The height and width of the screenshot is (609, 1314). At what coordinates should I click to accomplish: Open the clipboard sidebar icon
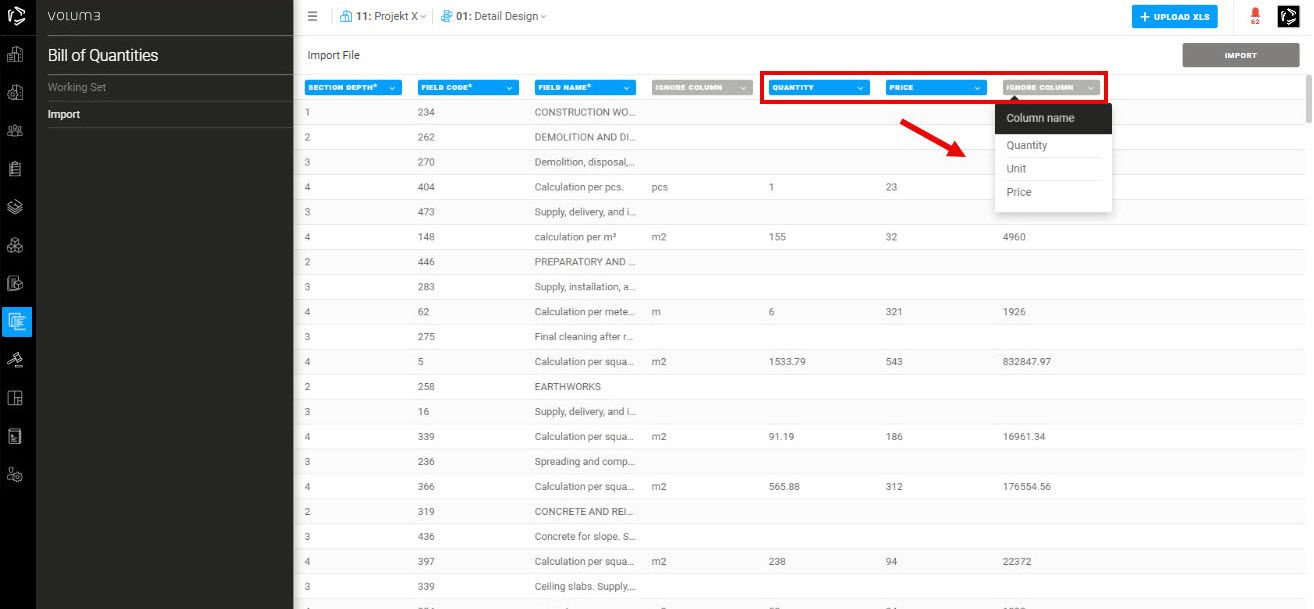tap(15, 169)
